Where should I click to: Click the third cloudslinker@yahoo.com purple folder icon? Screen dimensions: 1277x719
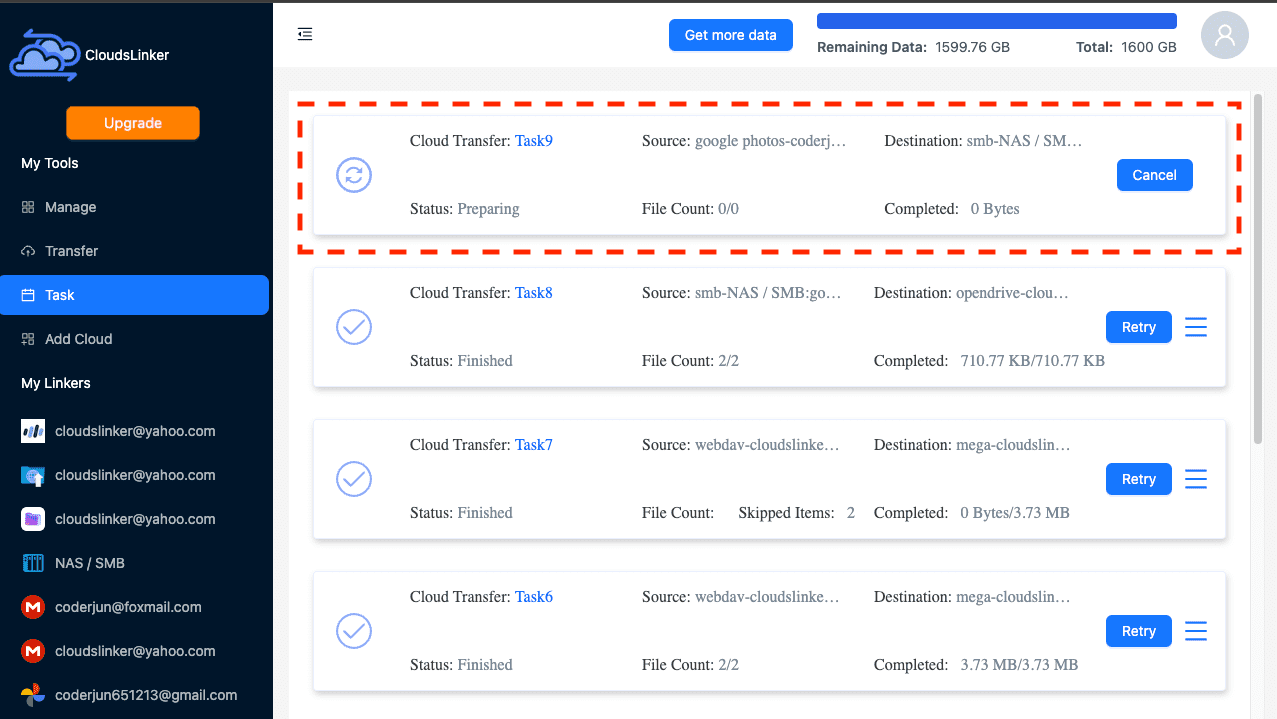click(x=33, y=519)
